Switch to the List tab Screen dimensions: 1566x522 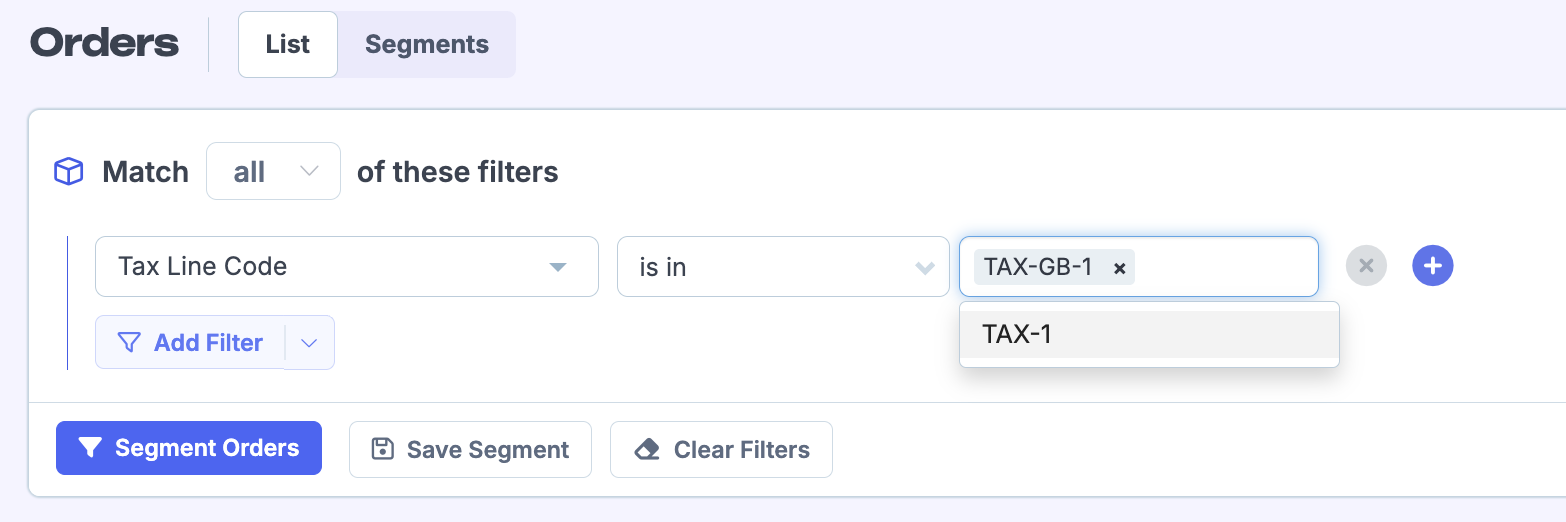tap(288, 45)
